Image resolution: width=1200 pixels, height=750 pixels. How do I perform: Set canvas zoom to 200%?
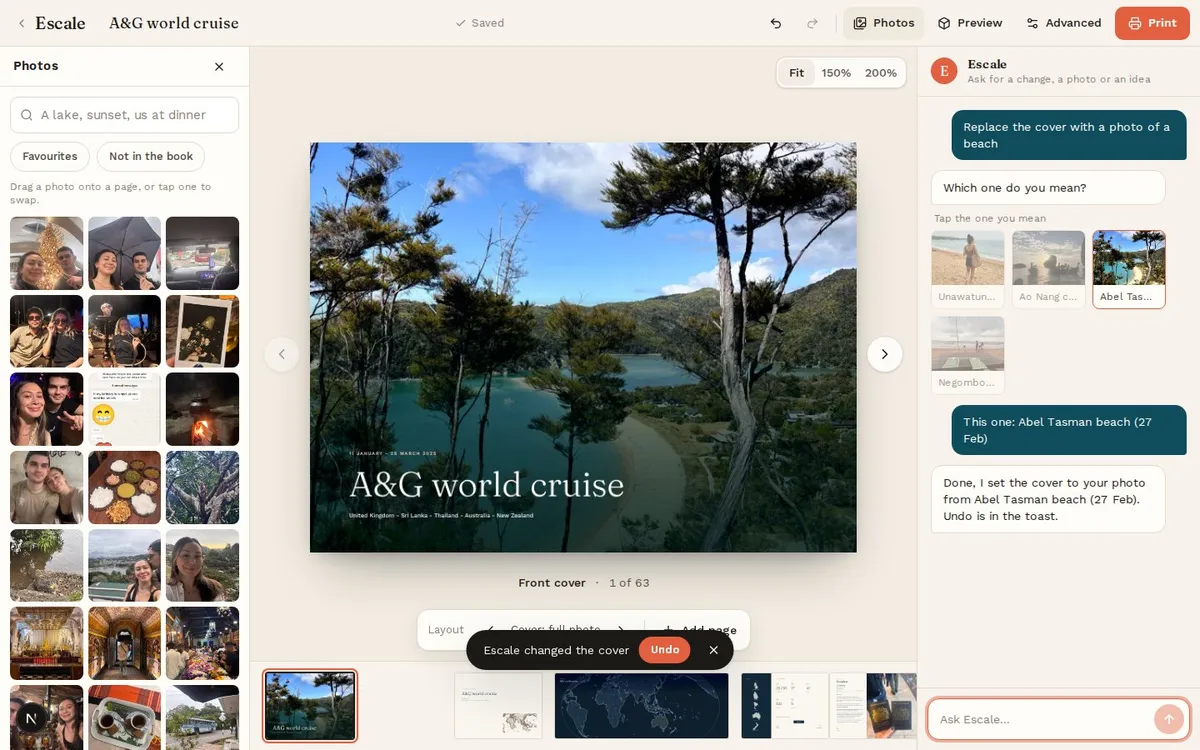(x=881, y=73)
